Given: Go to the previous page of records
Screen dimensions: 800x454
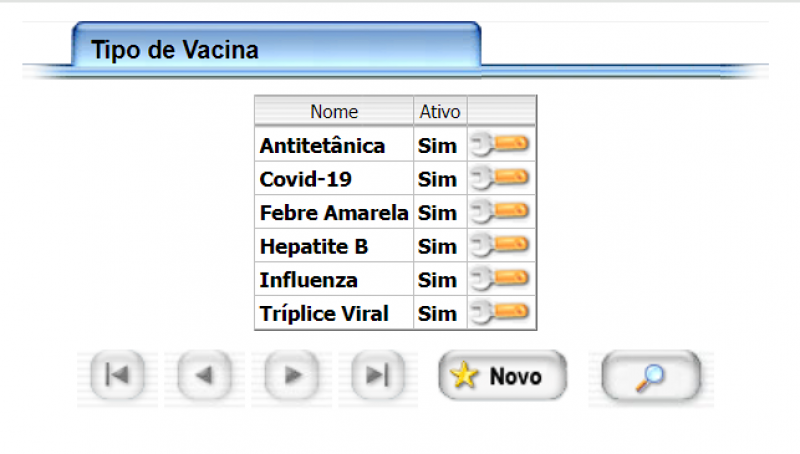Looking at the screenshot, I should coord(204,376).
